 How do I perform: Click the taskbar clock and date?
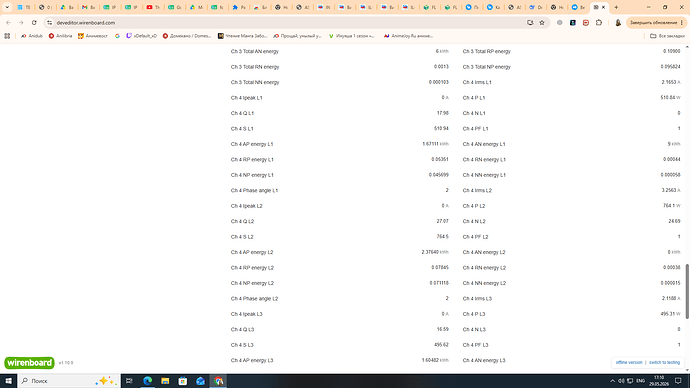pos(659,381)
